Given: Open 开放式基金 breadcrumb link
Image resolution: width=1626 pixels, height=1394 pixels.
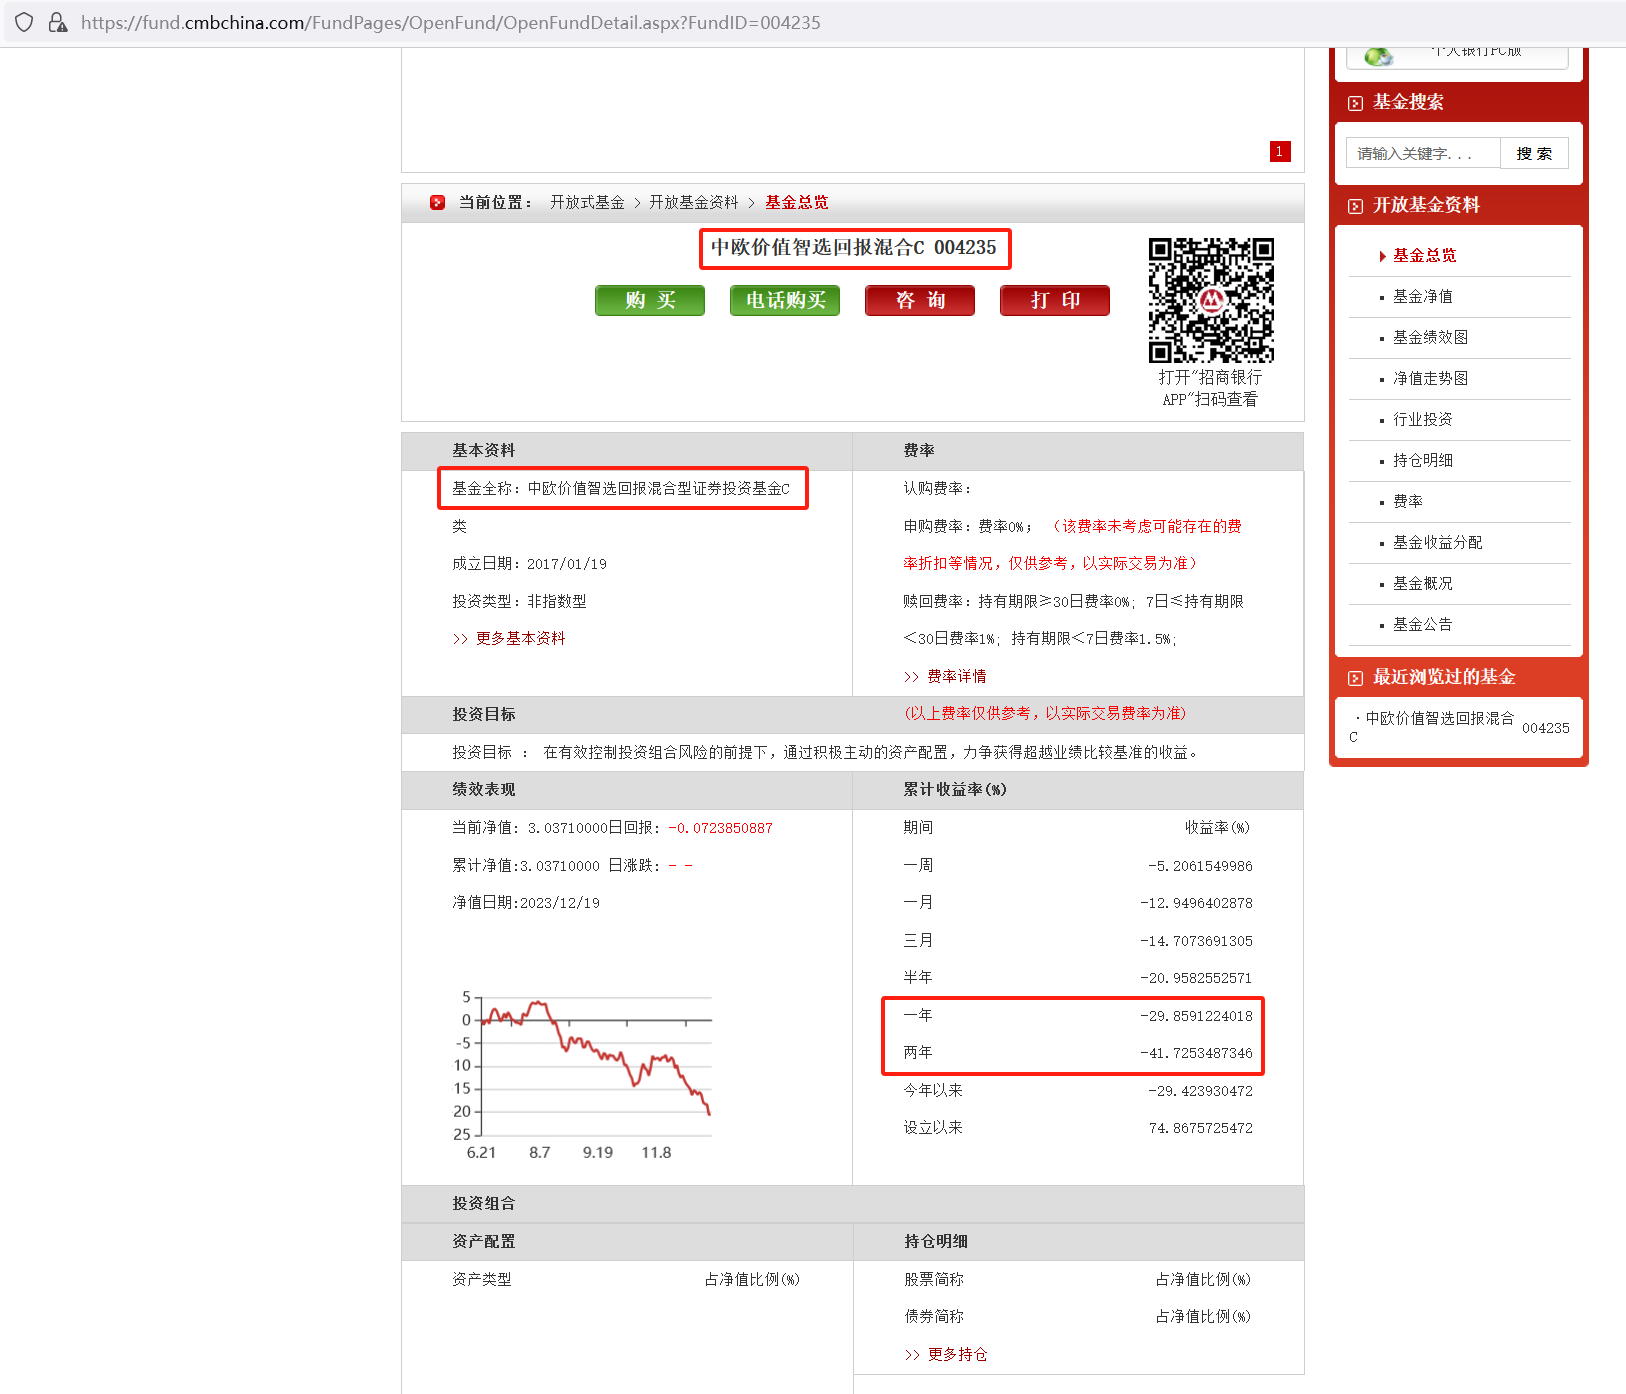Looking at the screenshot, I should coord(587,202).
